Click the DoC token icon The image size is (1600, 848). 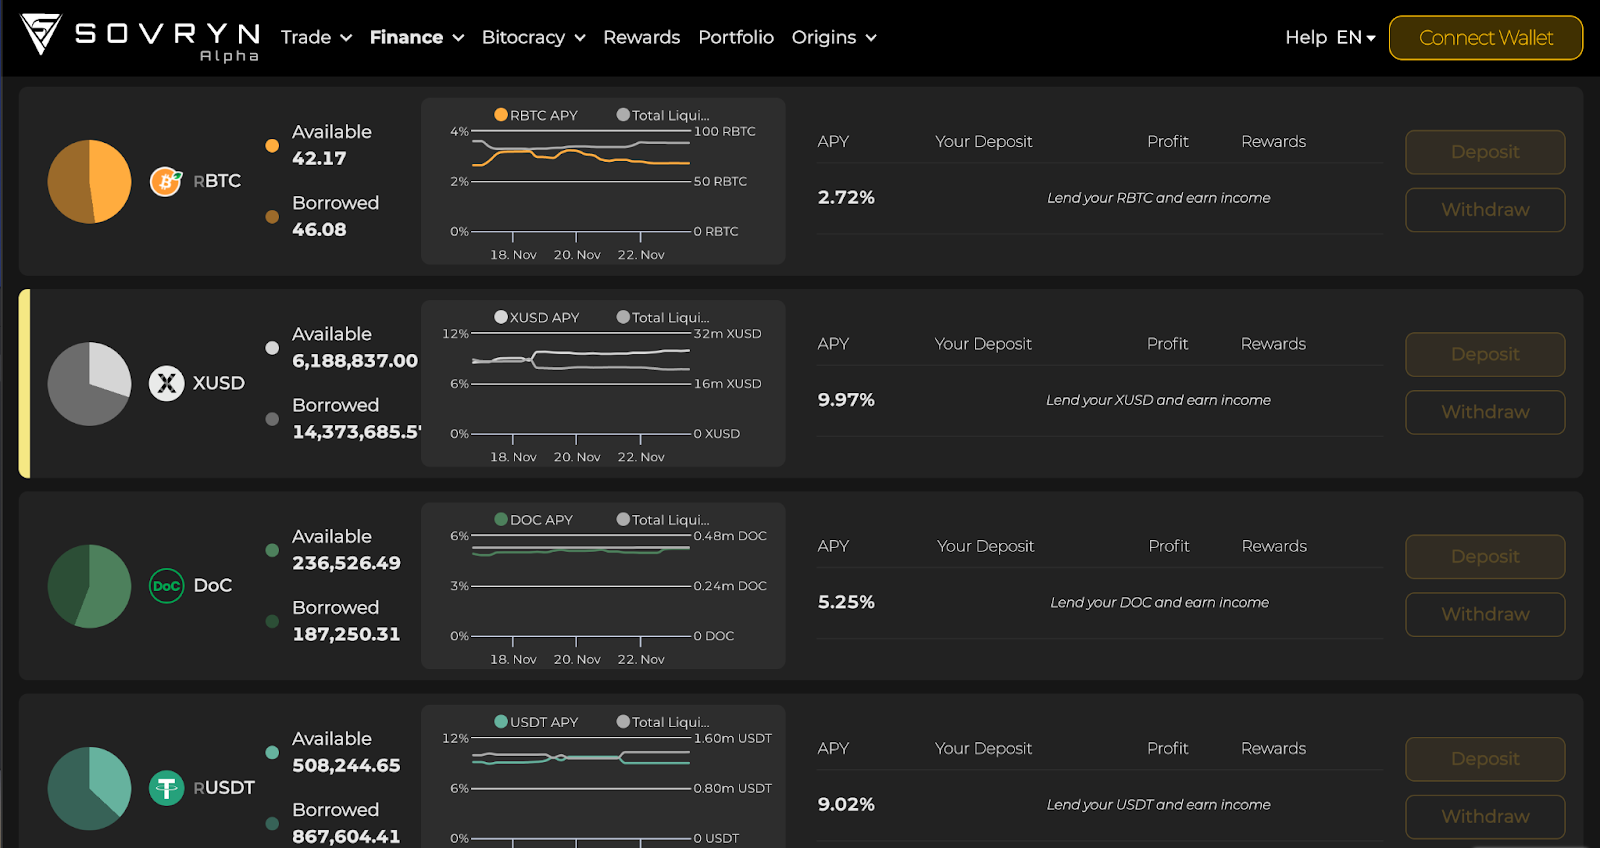pos(167,586)
